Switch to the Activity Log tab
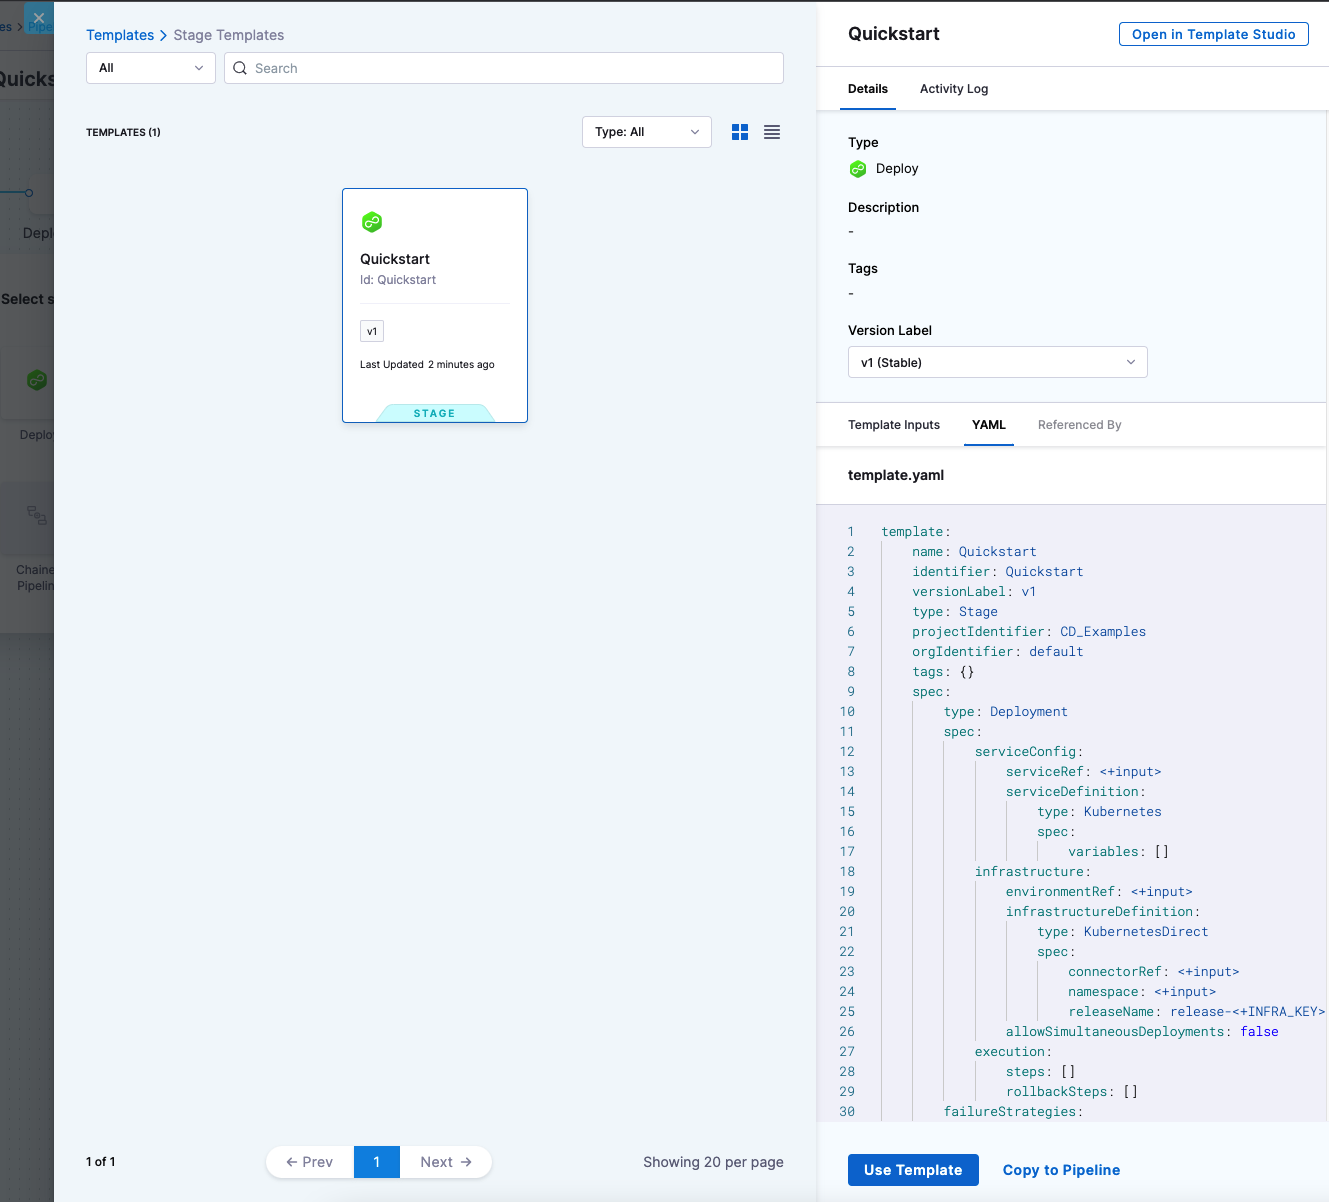The height and width of the screenshot is (1202, 1329). (x=953, y=89)
